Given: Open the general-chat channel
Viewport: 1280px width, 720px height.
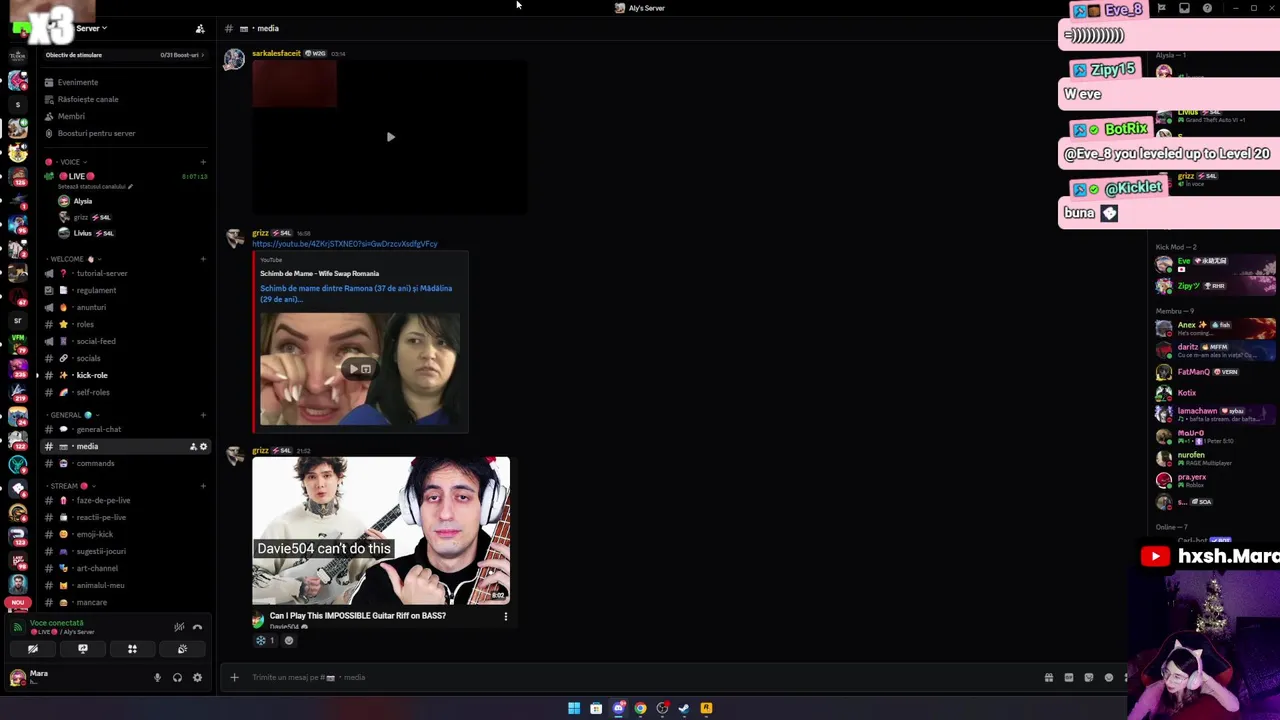Looking at the screenshot, I should 98,429.
